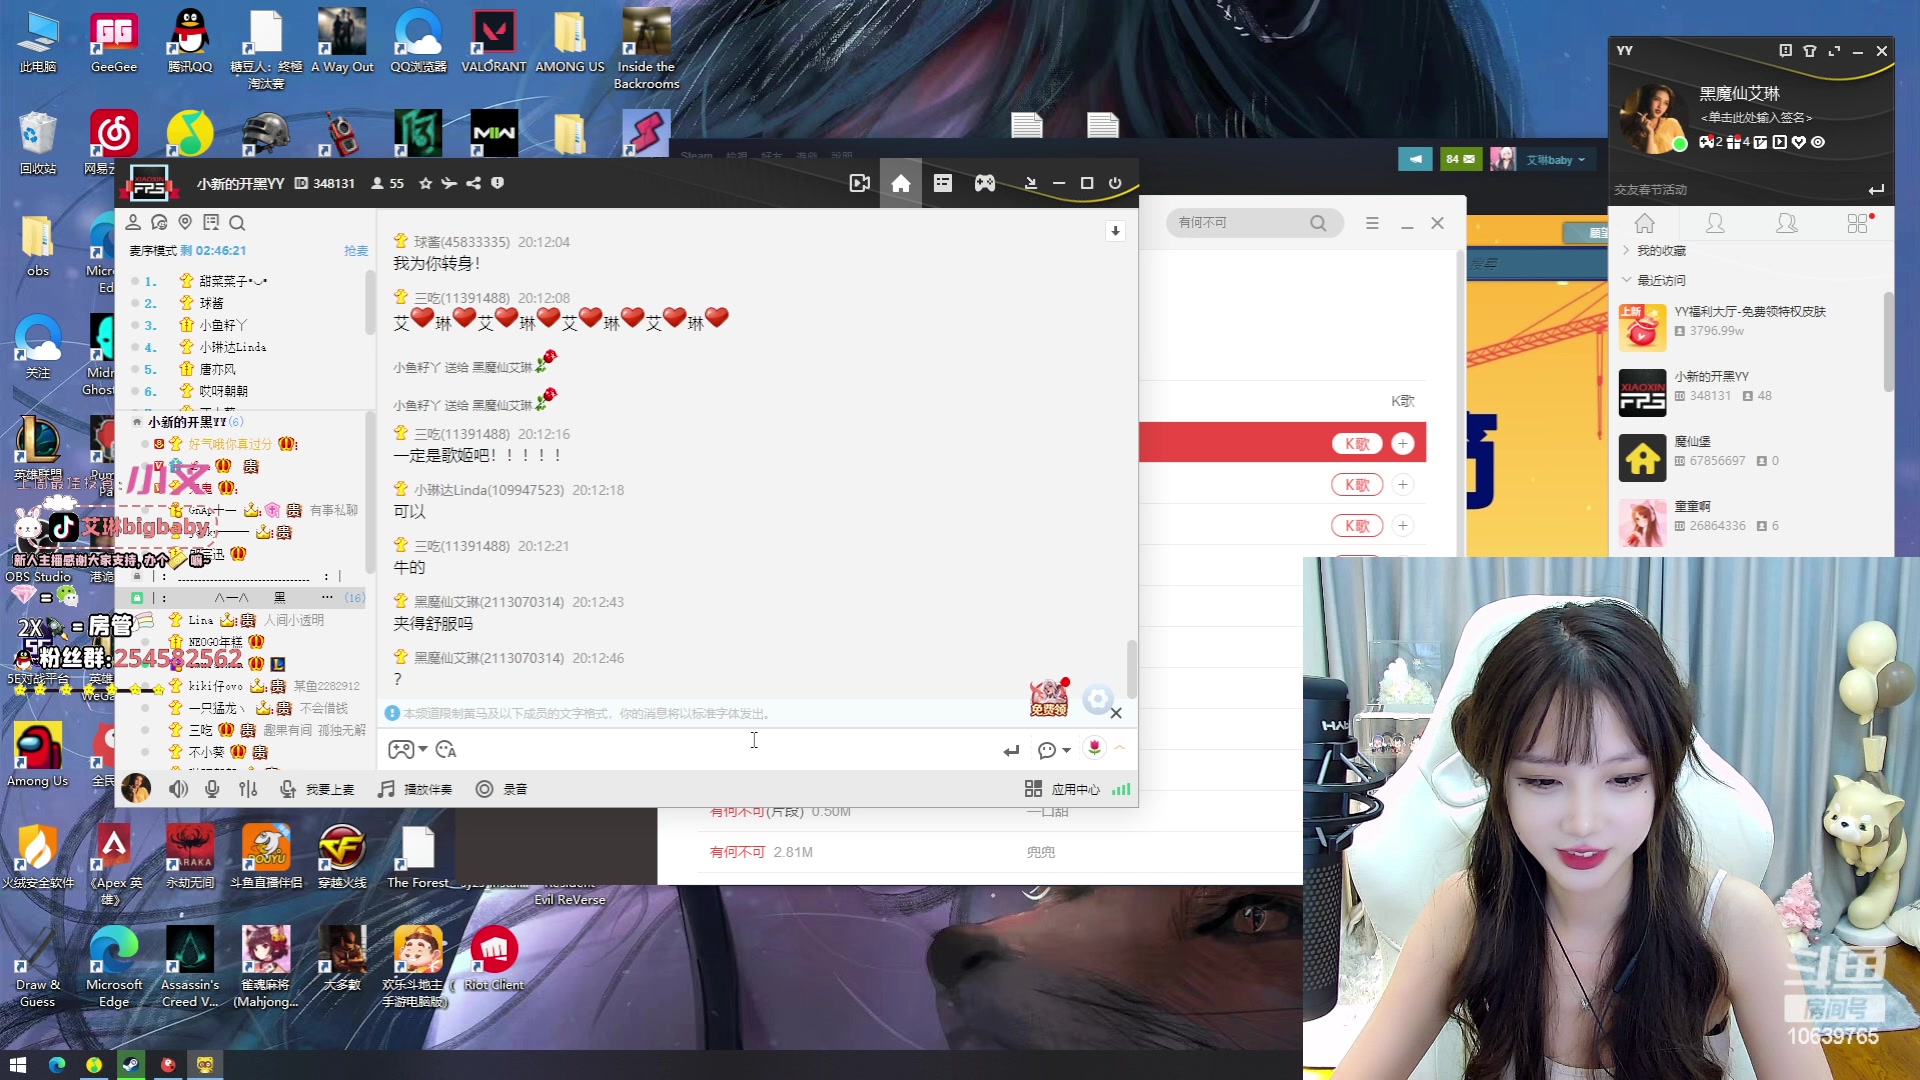The height and width of the screenshot is (1080, 1920).
Task: Click the scroll-to-bottom arrow in chat
Action: click(1115, 231)
